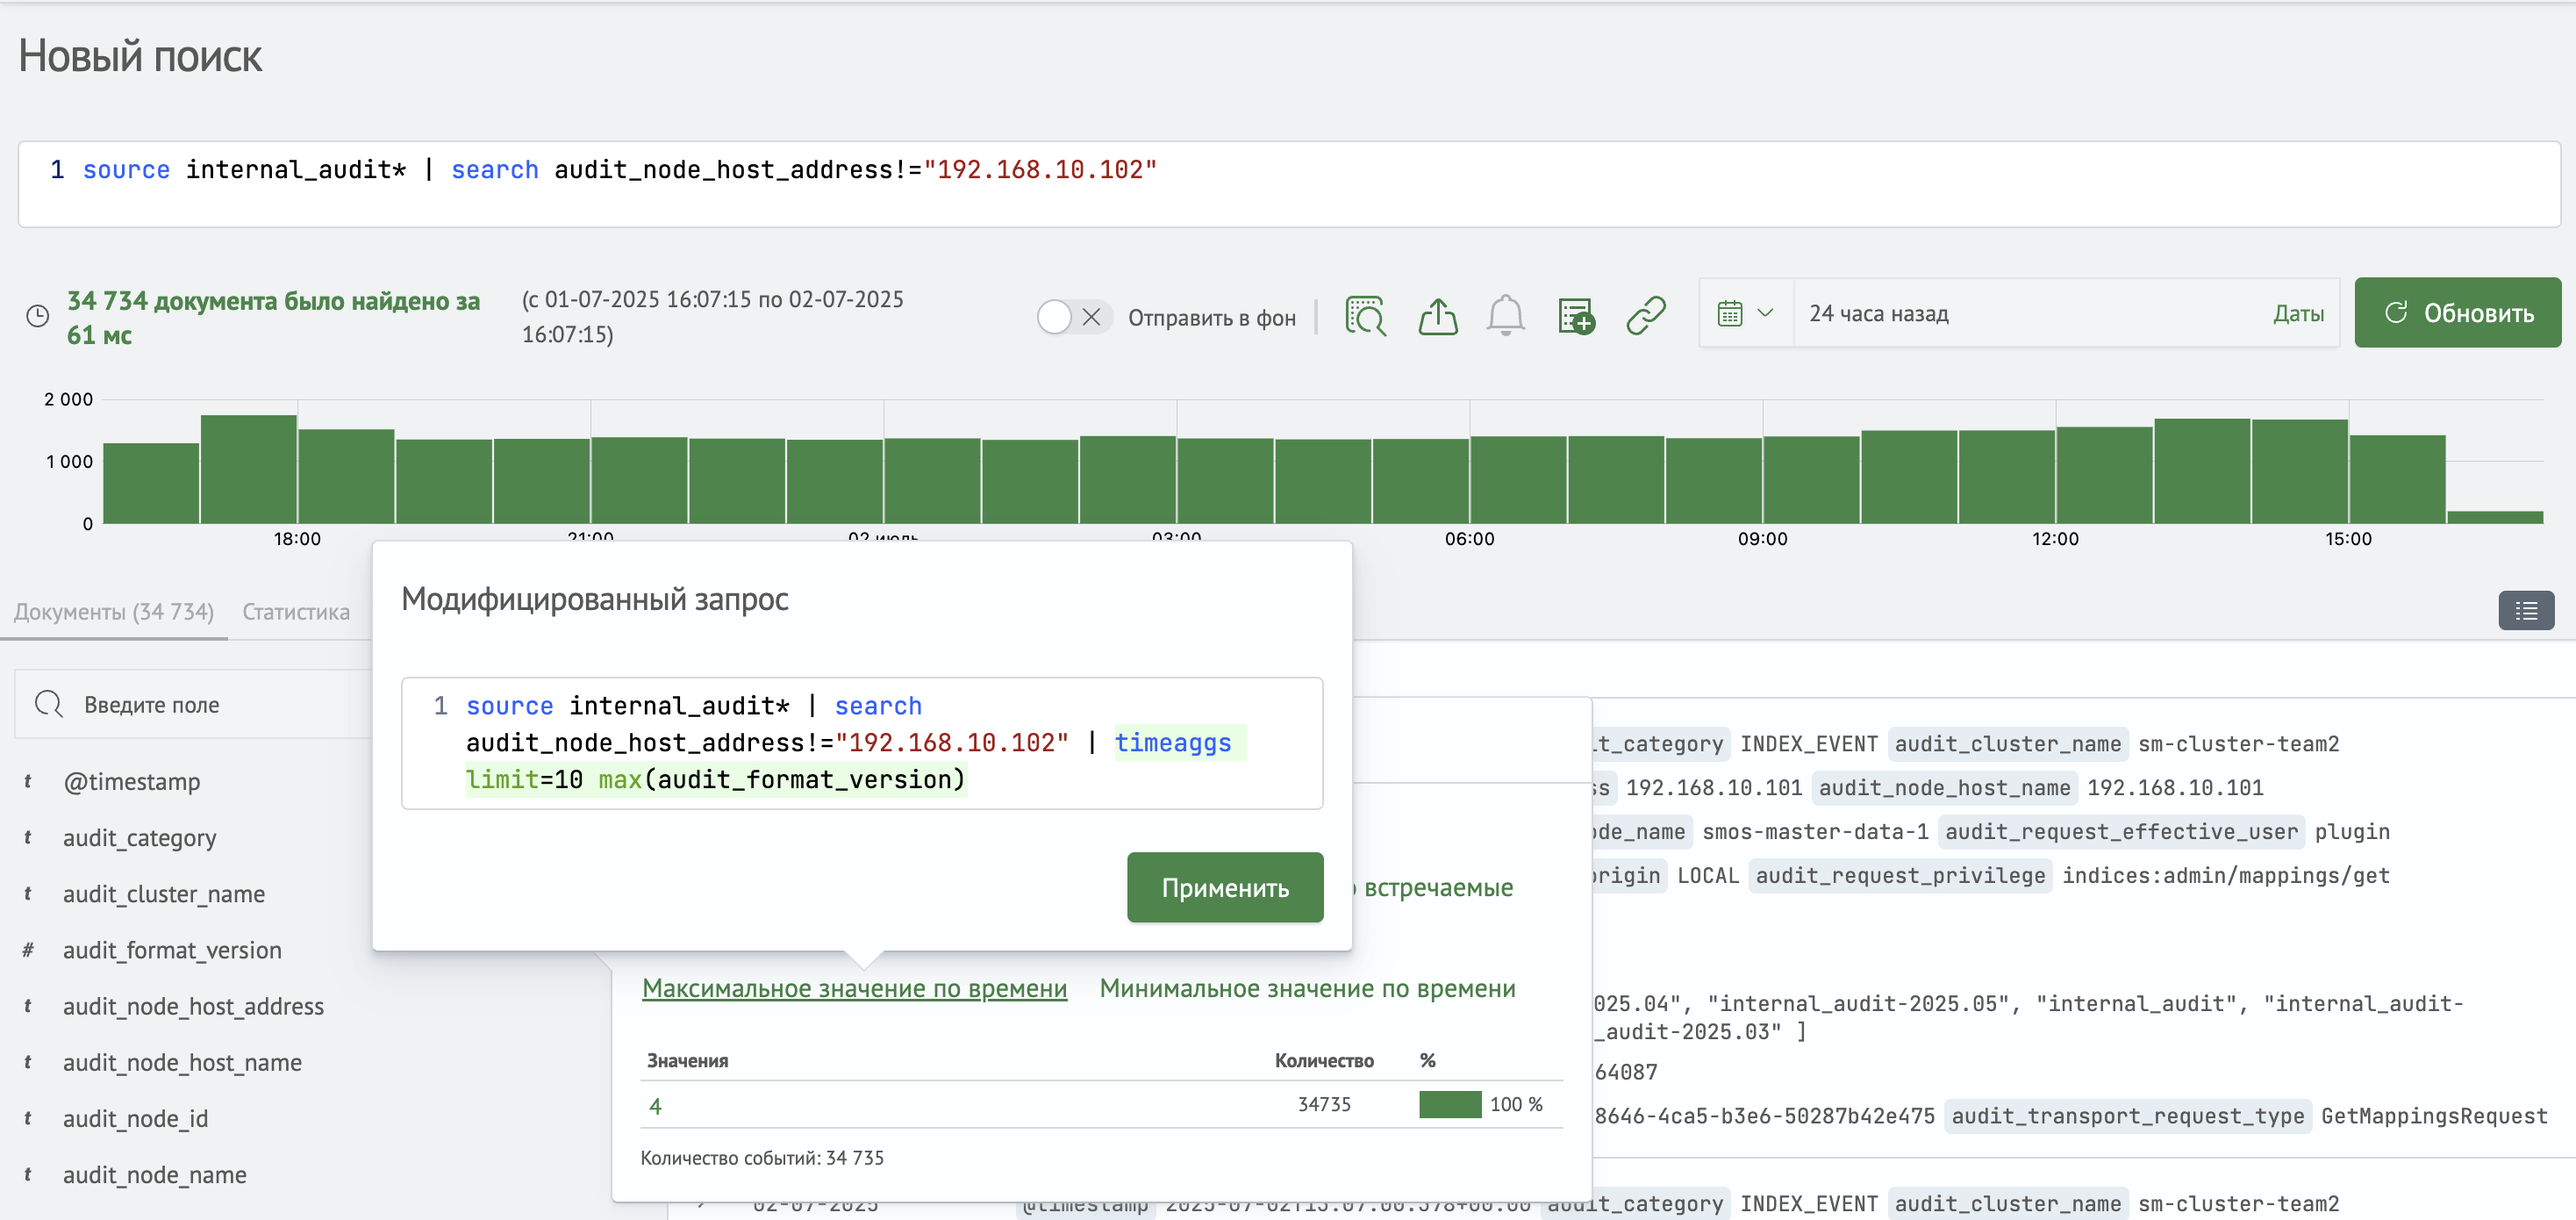Select the '@timestamp' field in the list
The height and width of the screenshot is (1220, 2576).
[x=131, y=781]
